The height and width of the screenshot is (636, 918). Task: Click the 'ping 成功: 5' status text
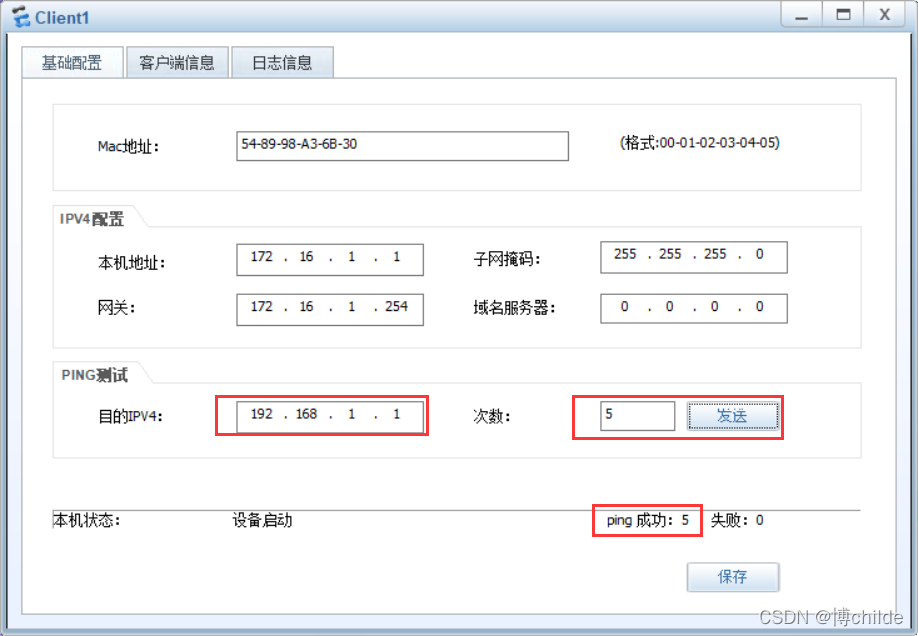click(x=648, y=520)
